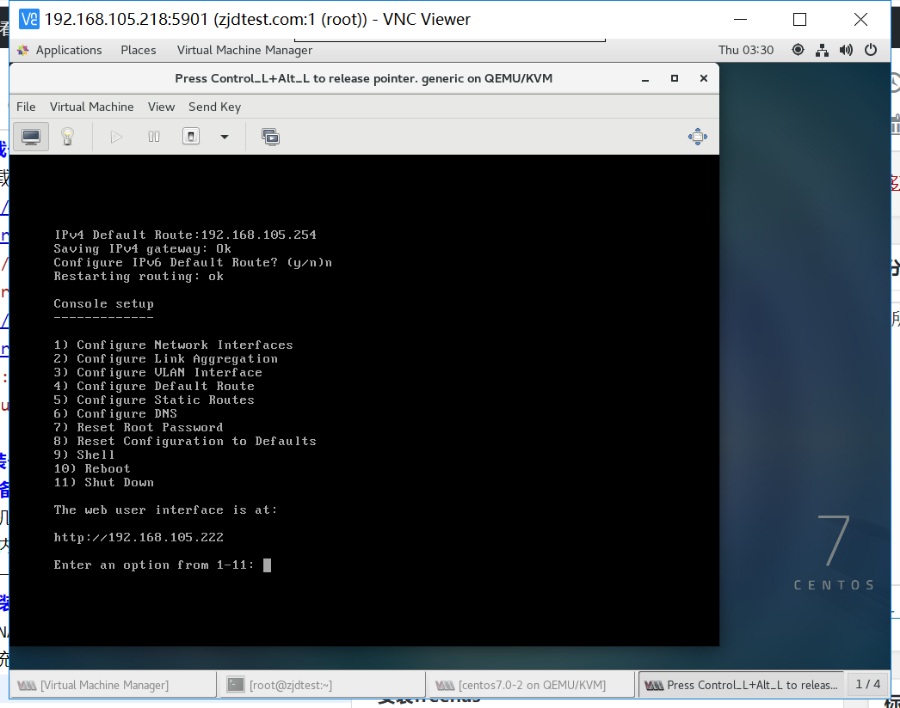Viewport: 900px width, 708px height.
Task: Maximize the generic on QEMU/KVM window
Action: pos(674,79)
